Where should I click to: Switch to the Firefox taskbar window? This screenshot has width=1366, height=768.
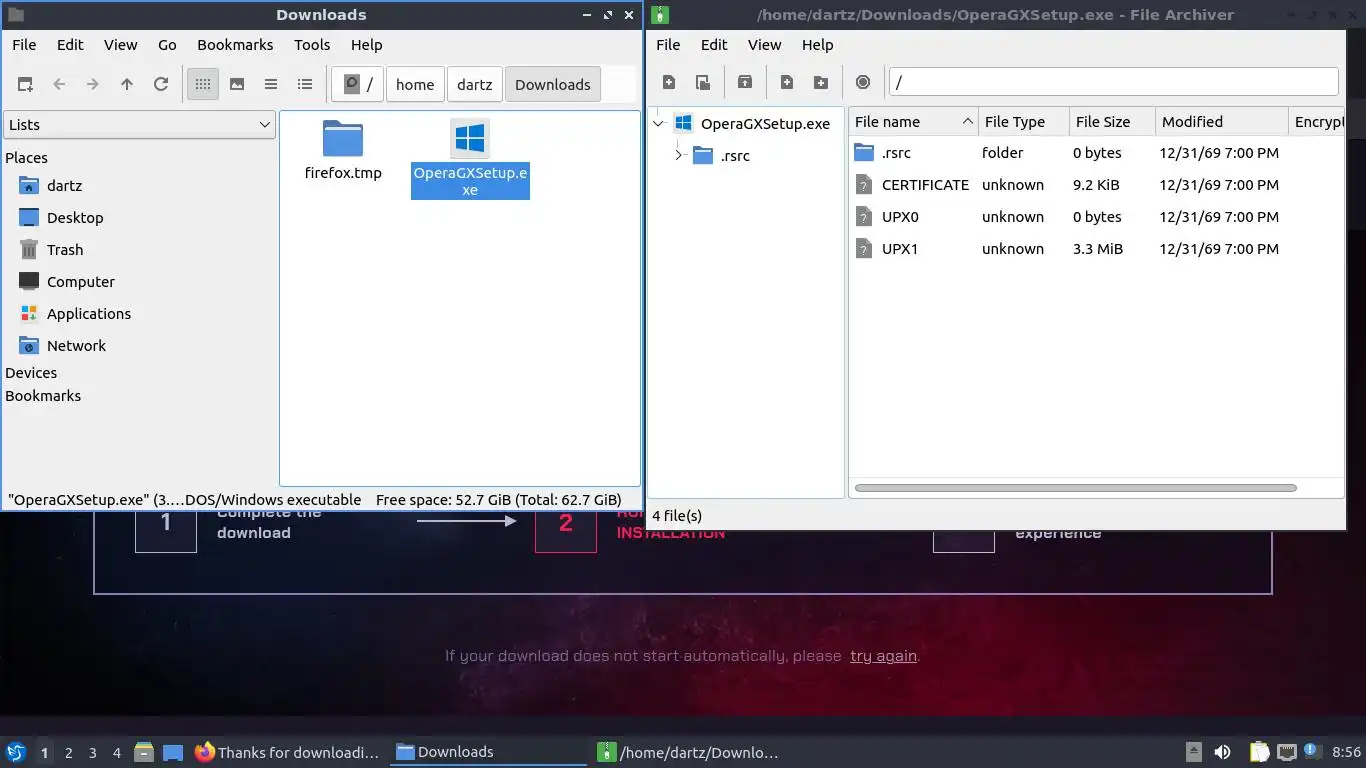pyautogui.click(x=288, y=752)
